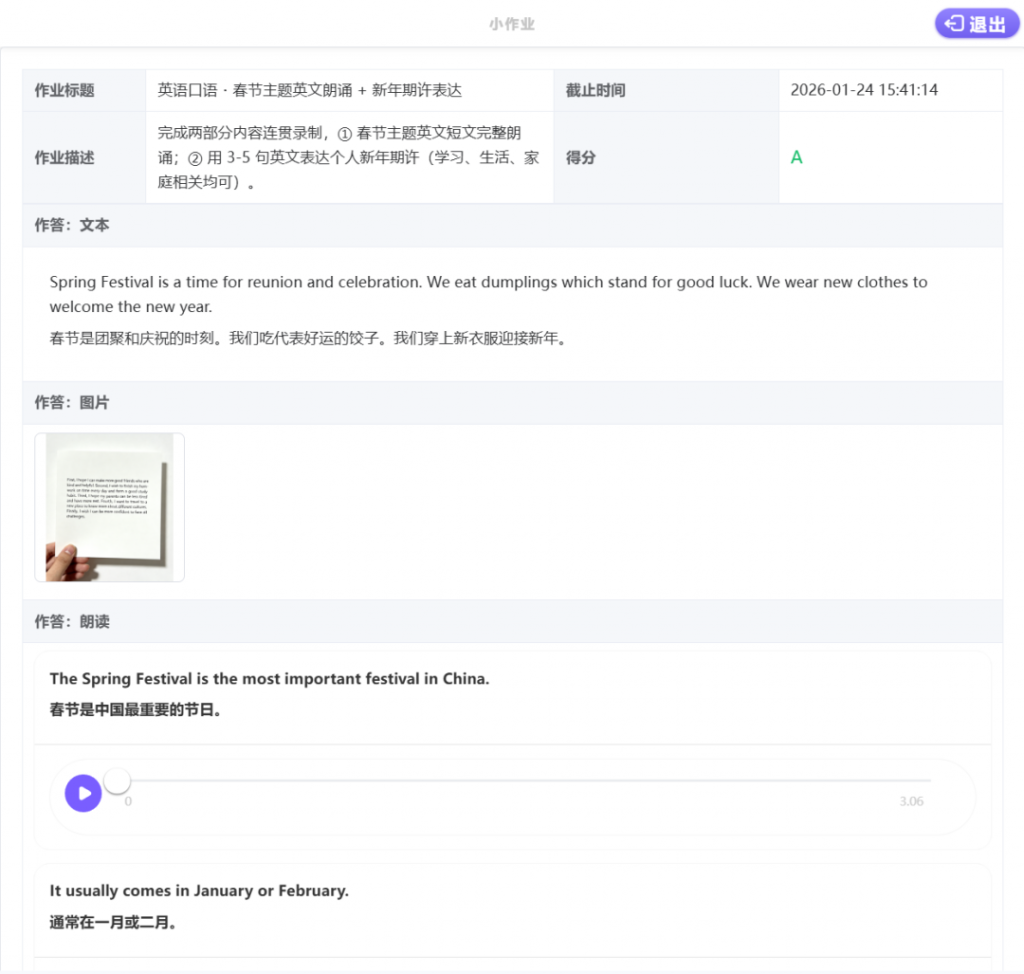
Task: Click the deadline value 2026-01-24 15:41:14
Action: pos(864,90)
